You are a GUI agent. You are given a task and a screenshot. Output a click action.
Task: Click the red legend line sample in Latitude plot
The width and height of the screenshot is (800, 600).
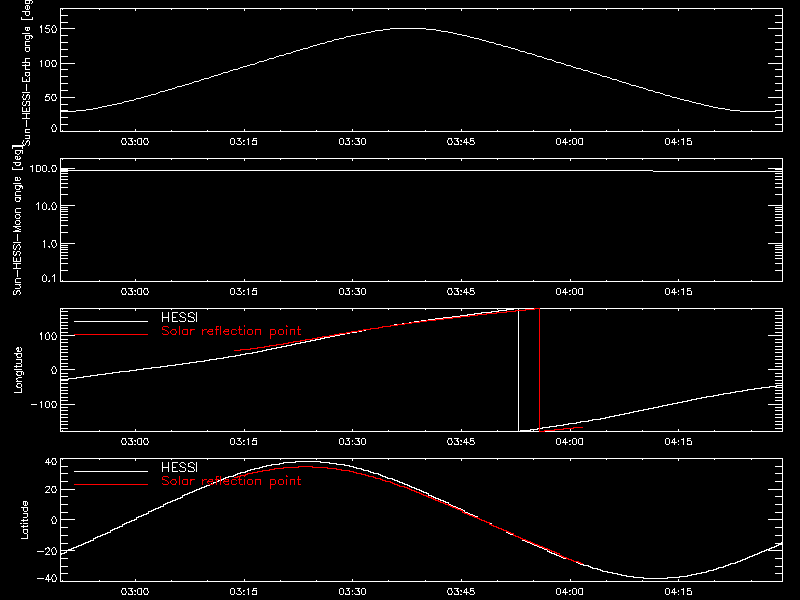pyautogui.click(x=111, y=485)
